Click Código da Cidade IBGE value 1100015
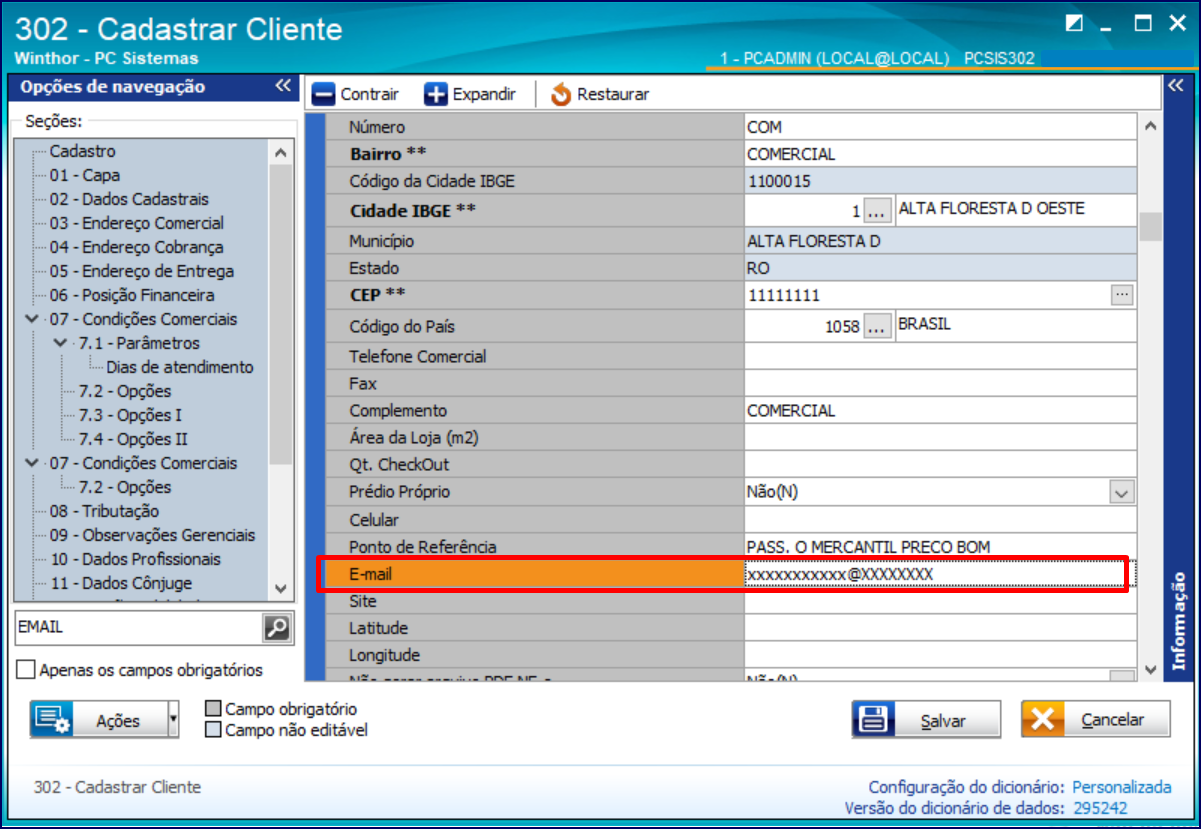The image size is (1201, 829). click(x=940, y=182)
